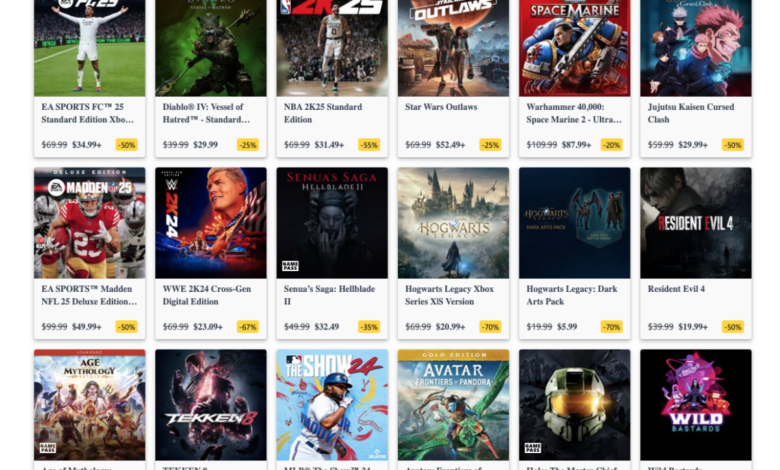Open the MLB The Show 24 cover
This screenshot has width=780, height=470.
point(332,405)
